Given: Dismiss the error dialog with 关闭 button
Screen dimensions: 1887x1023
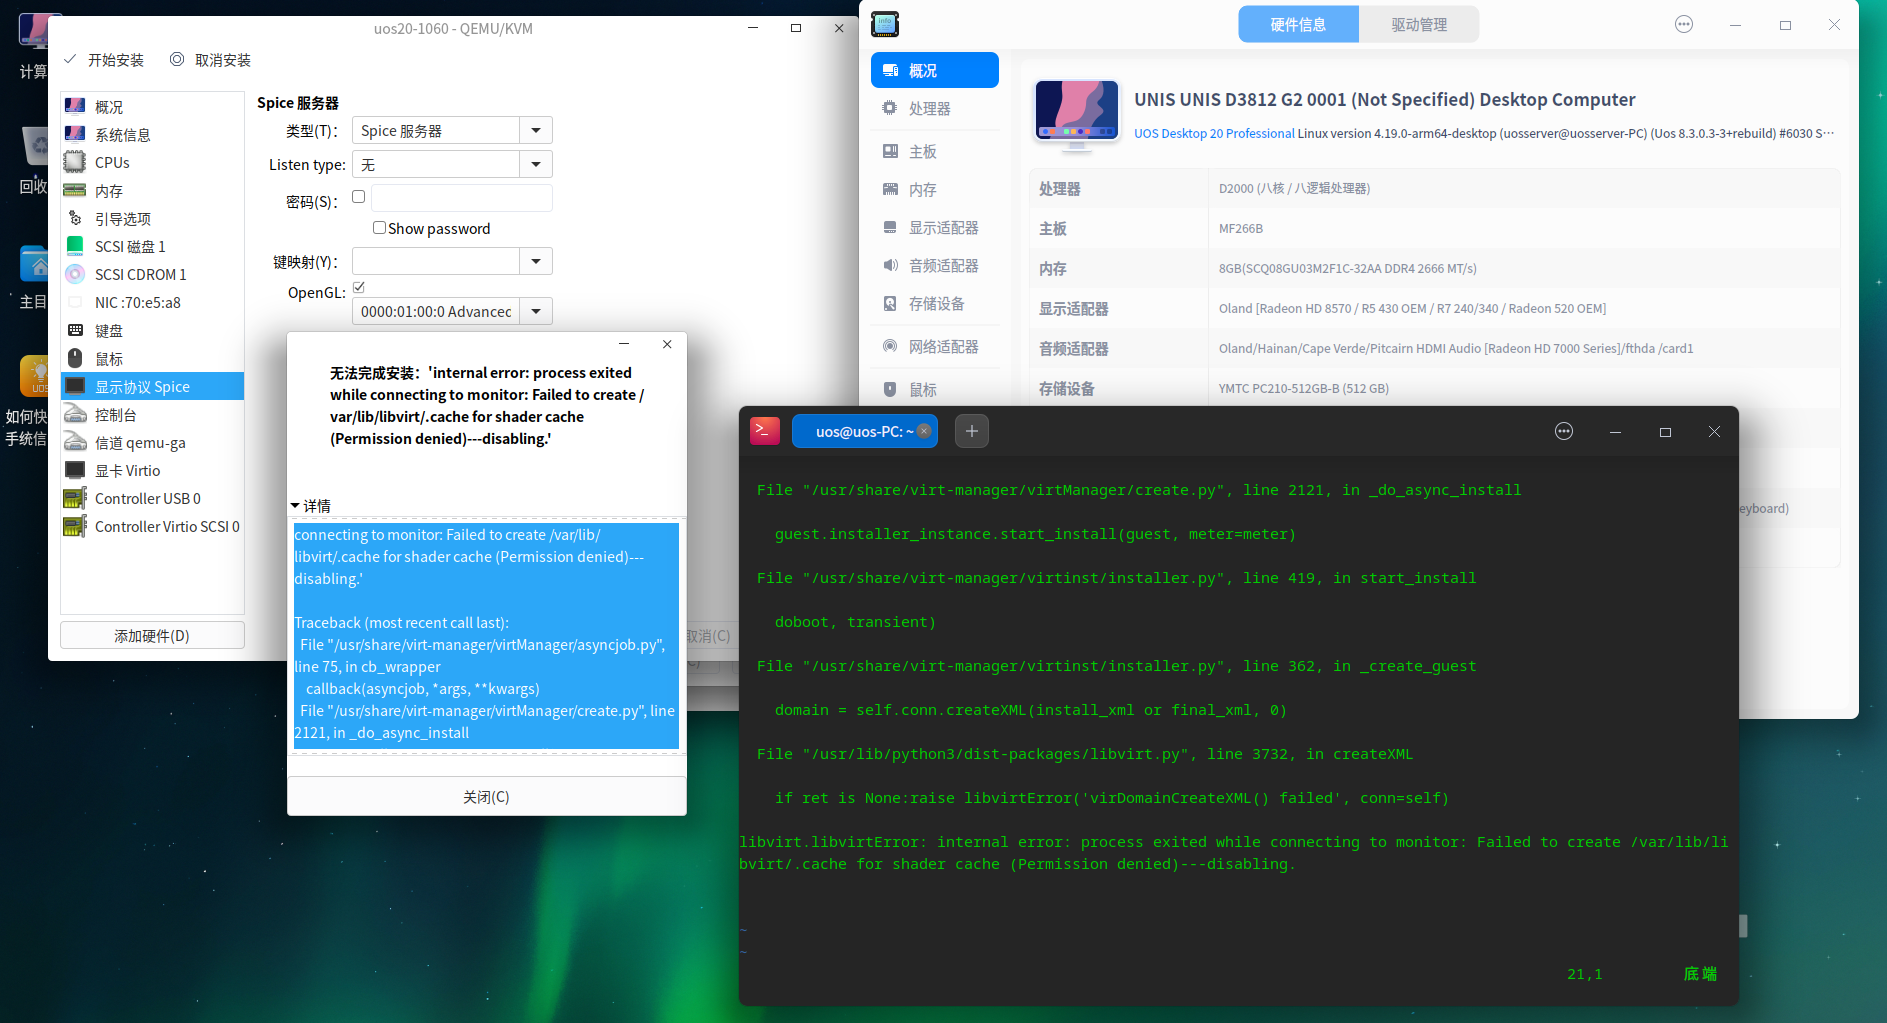Looking at the screenshot, I should 486,796.
